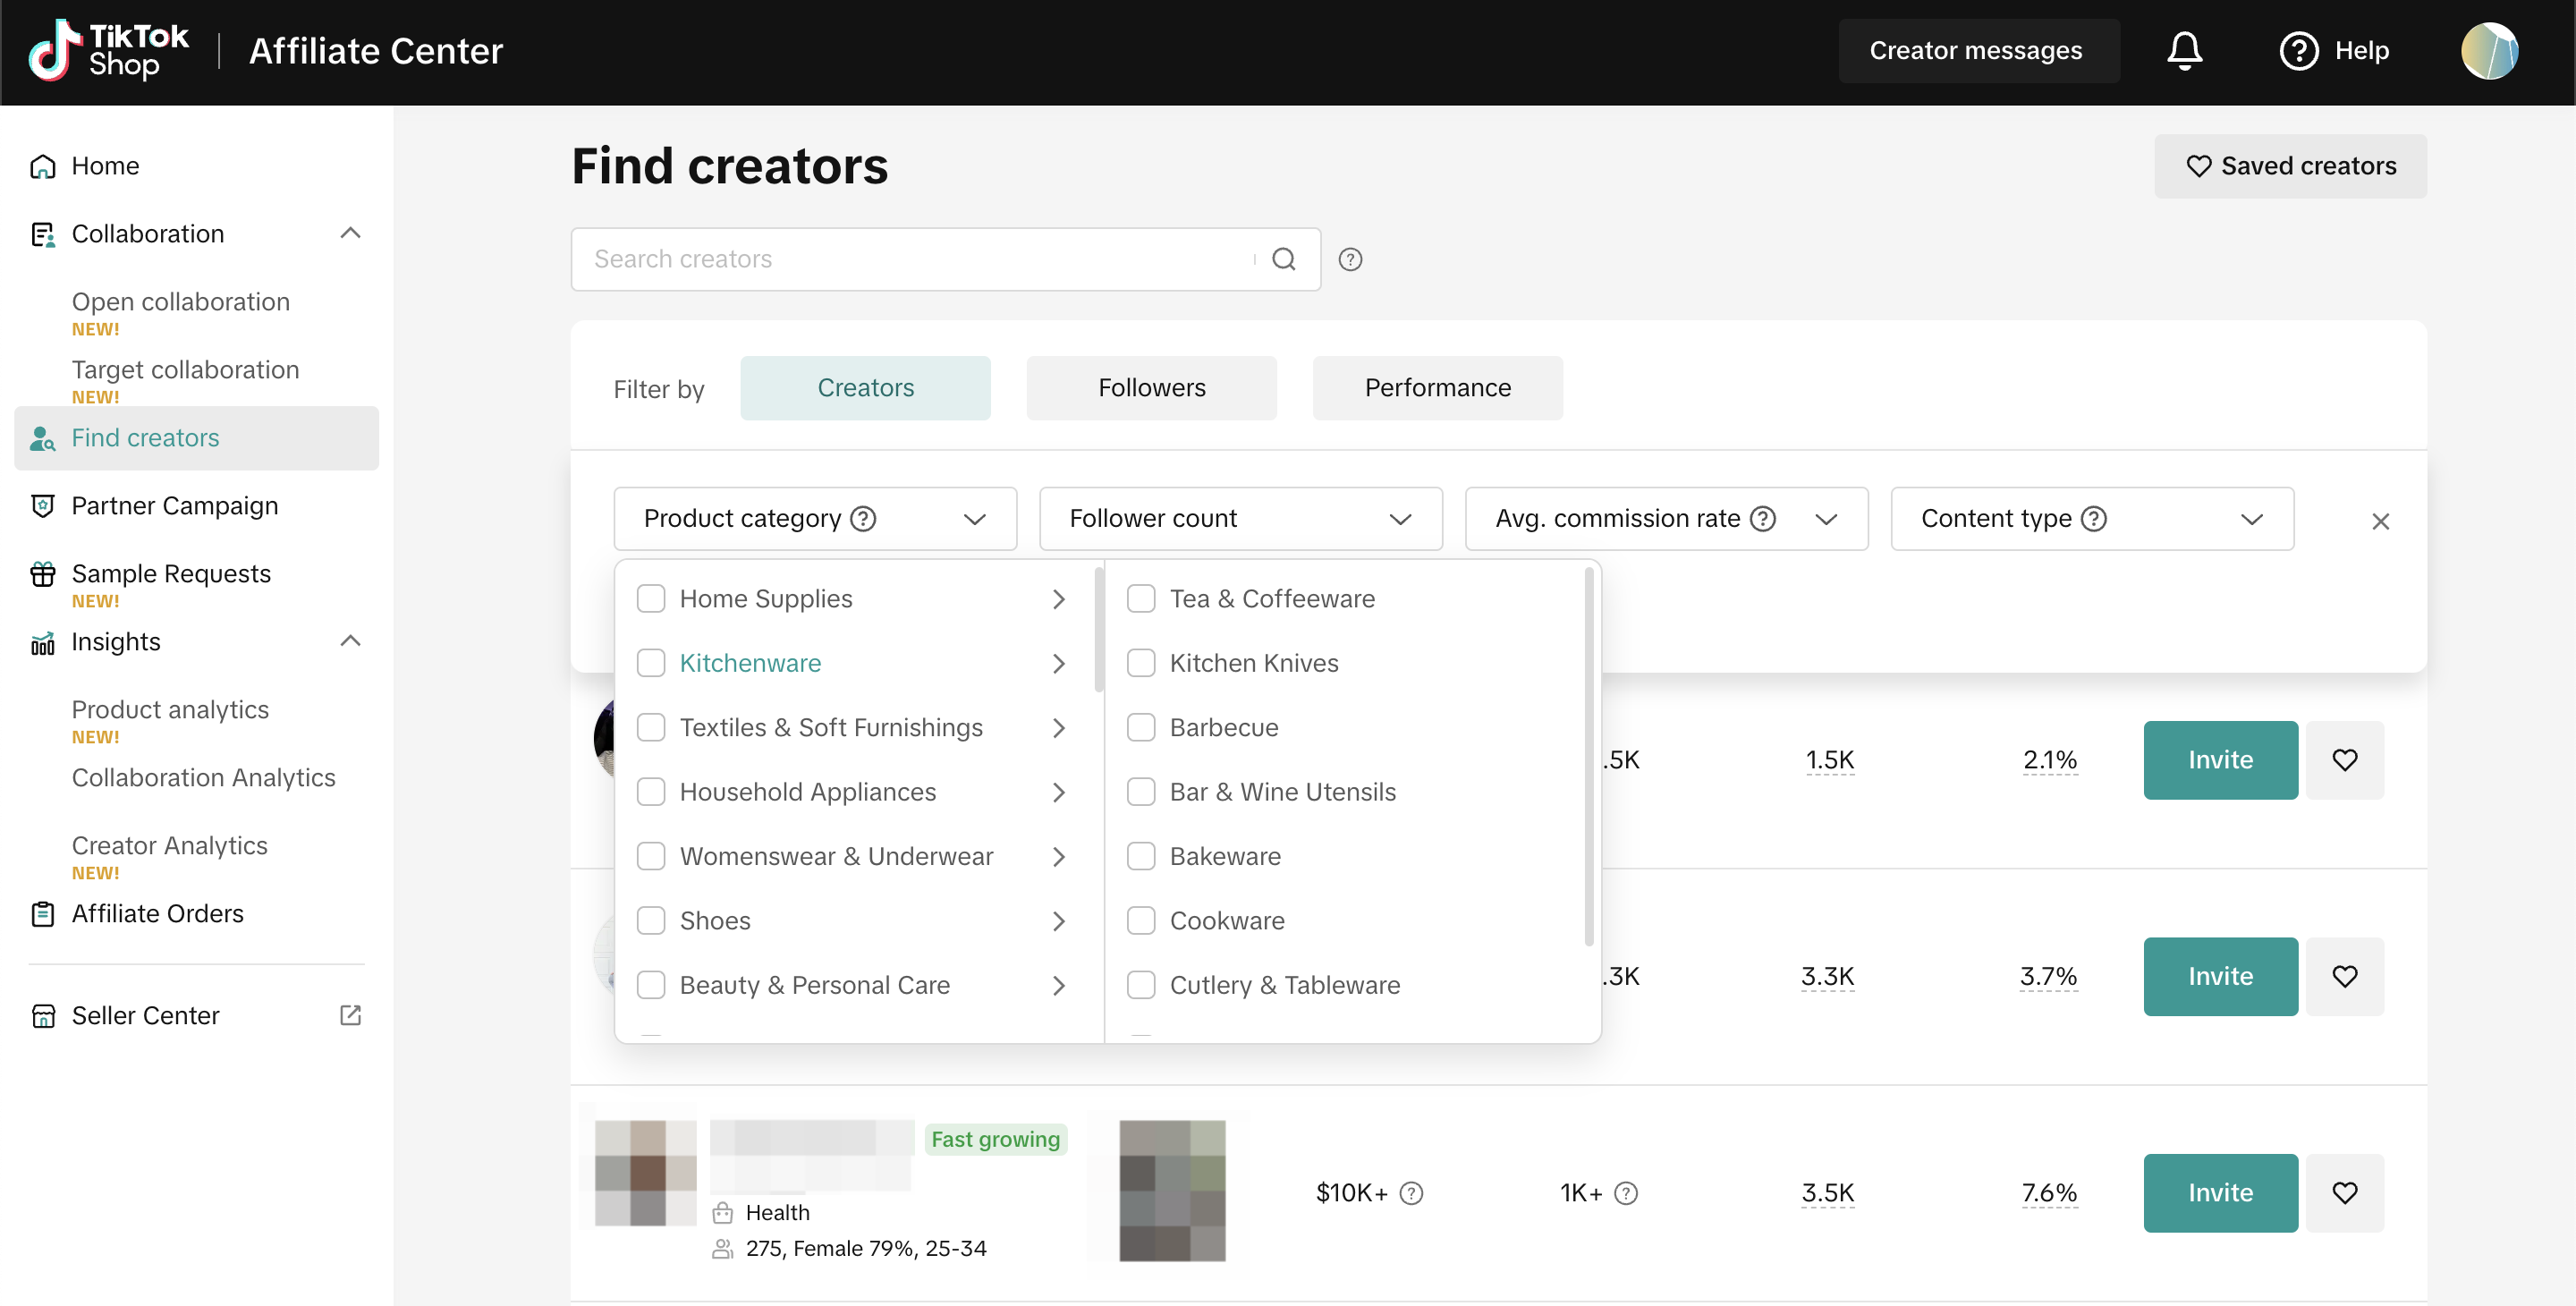2576x1306 pixels.
Task: Click the notifications bell icon
Action: coord(2184,50)
